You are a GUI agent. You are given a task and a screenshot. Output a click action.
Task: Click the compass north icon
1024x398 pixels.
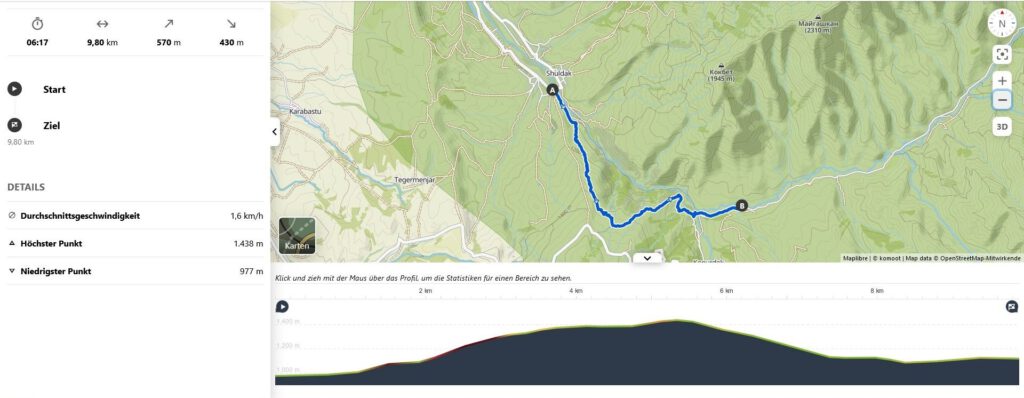click(1001, 24)
